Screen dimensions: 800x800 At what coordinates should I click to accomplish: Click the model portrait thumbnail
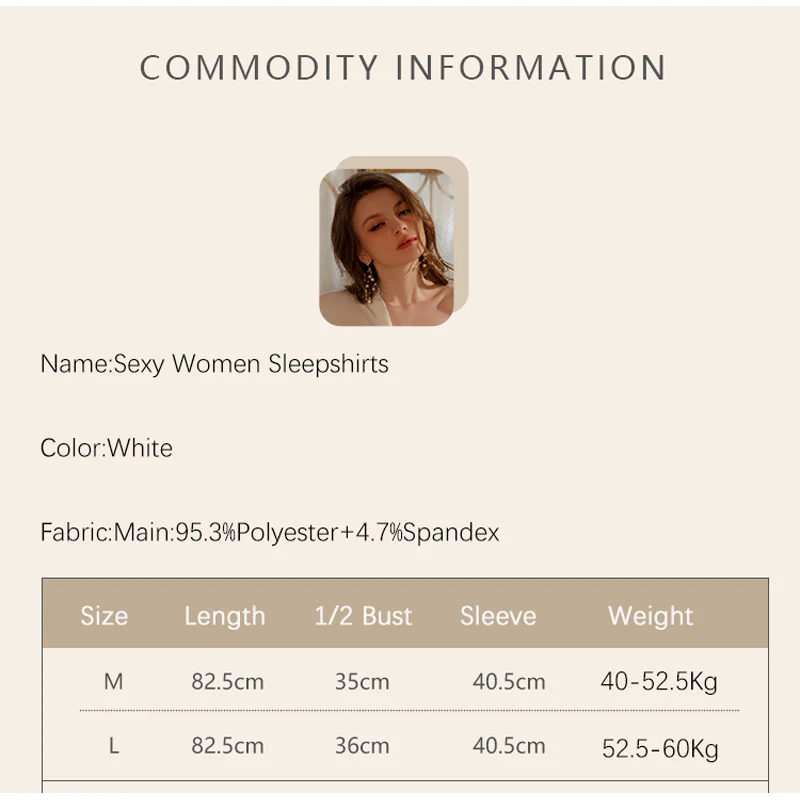[387, 246]
